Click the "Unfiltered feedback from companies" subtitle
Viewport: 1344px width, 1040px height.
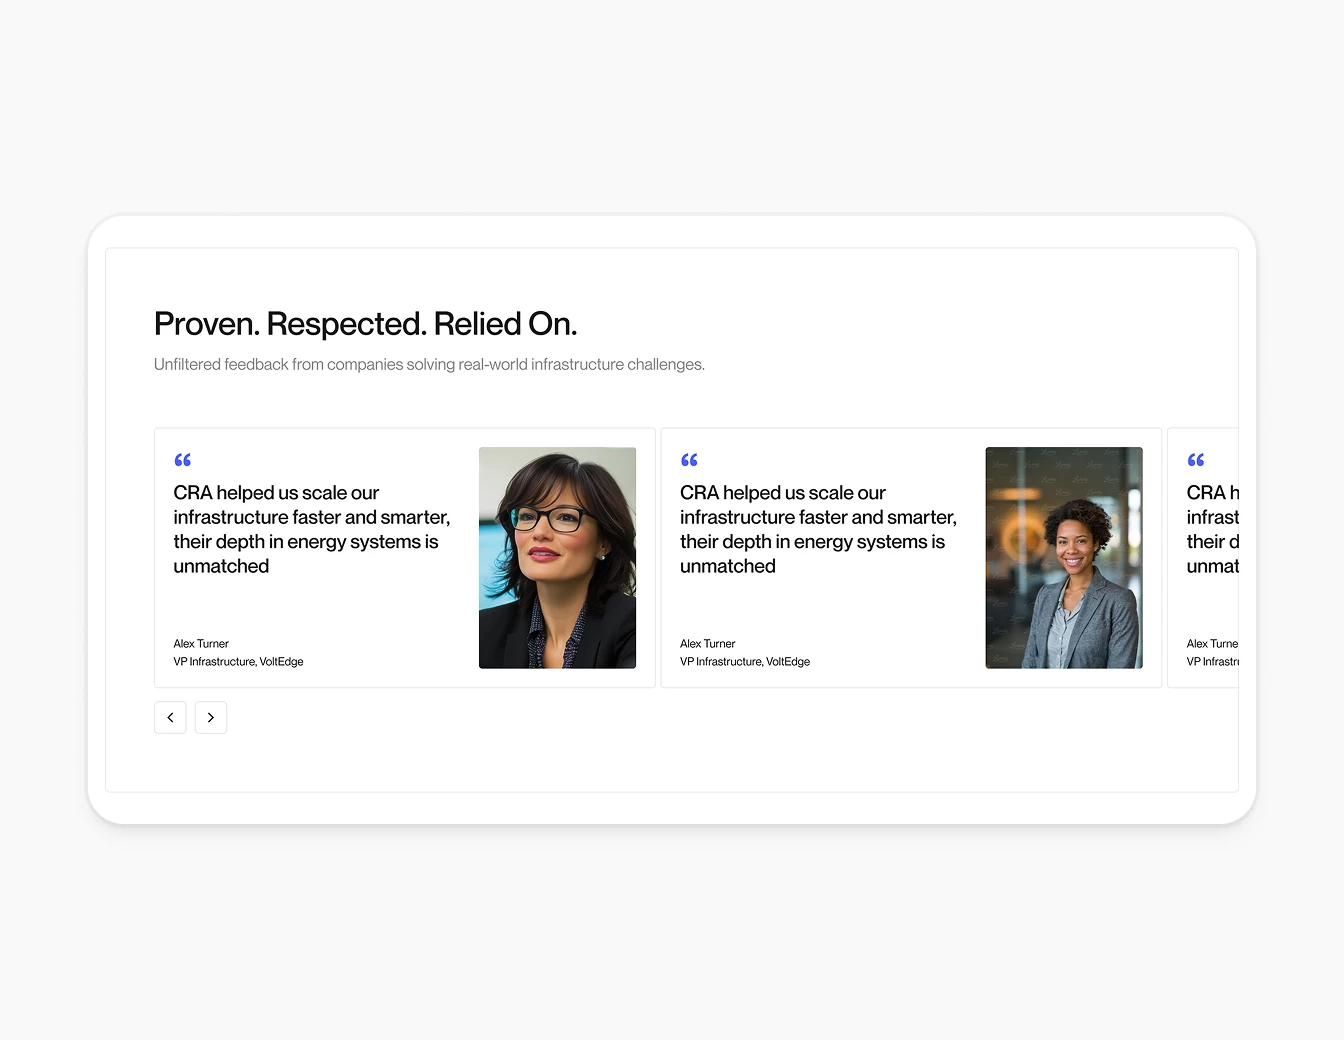click(429, 365)
